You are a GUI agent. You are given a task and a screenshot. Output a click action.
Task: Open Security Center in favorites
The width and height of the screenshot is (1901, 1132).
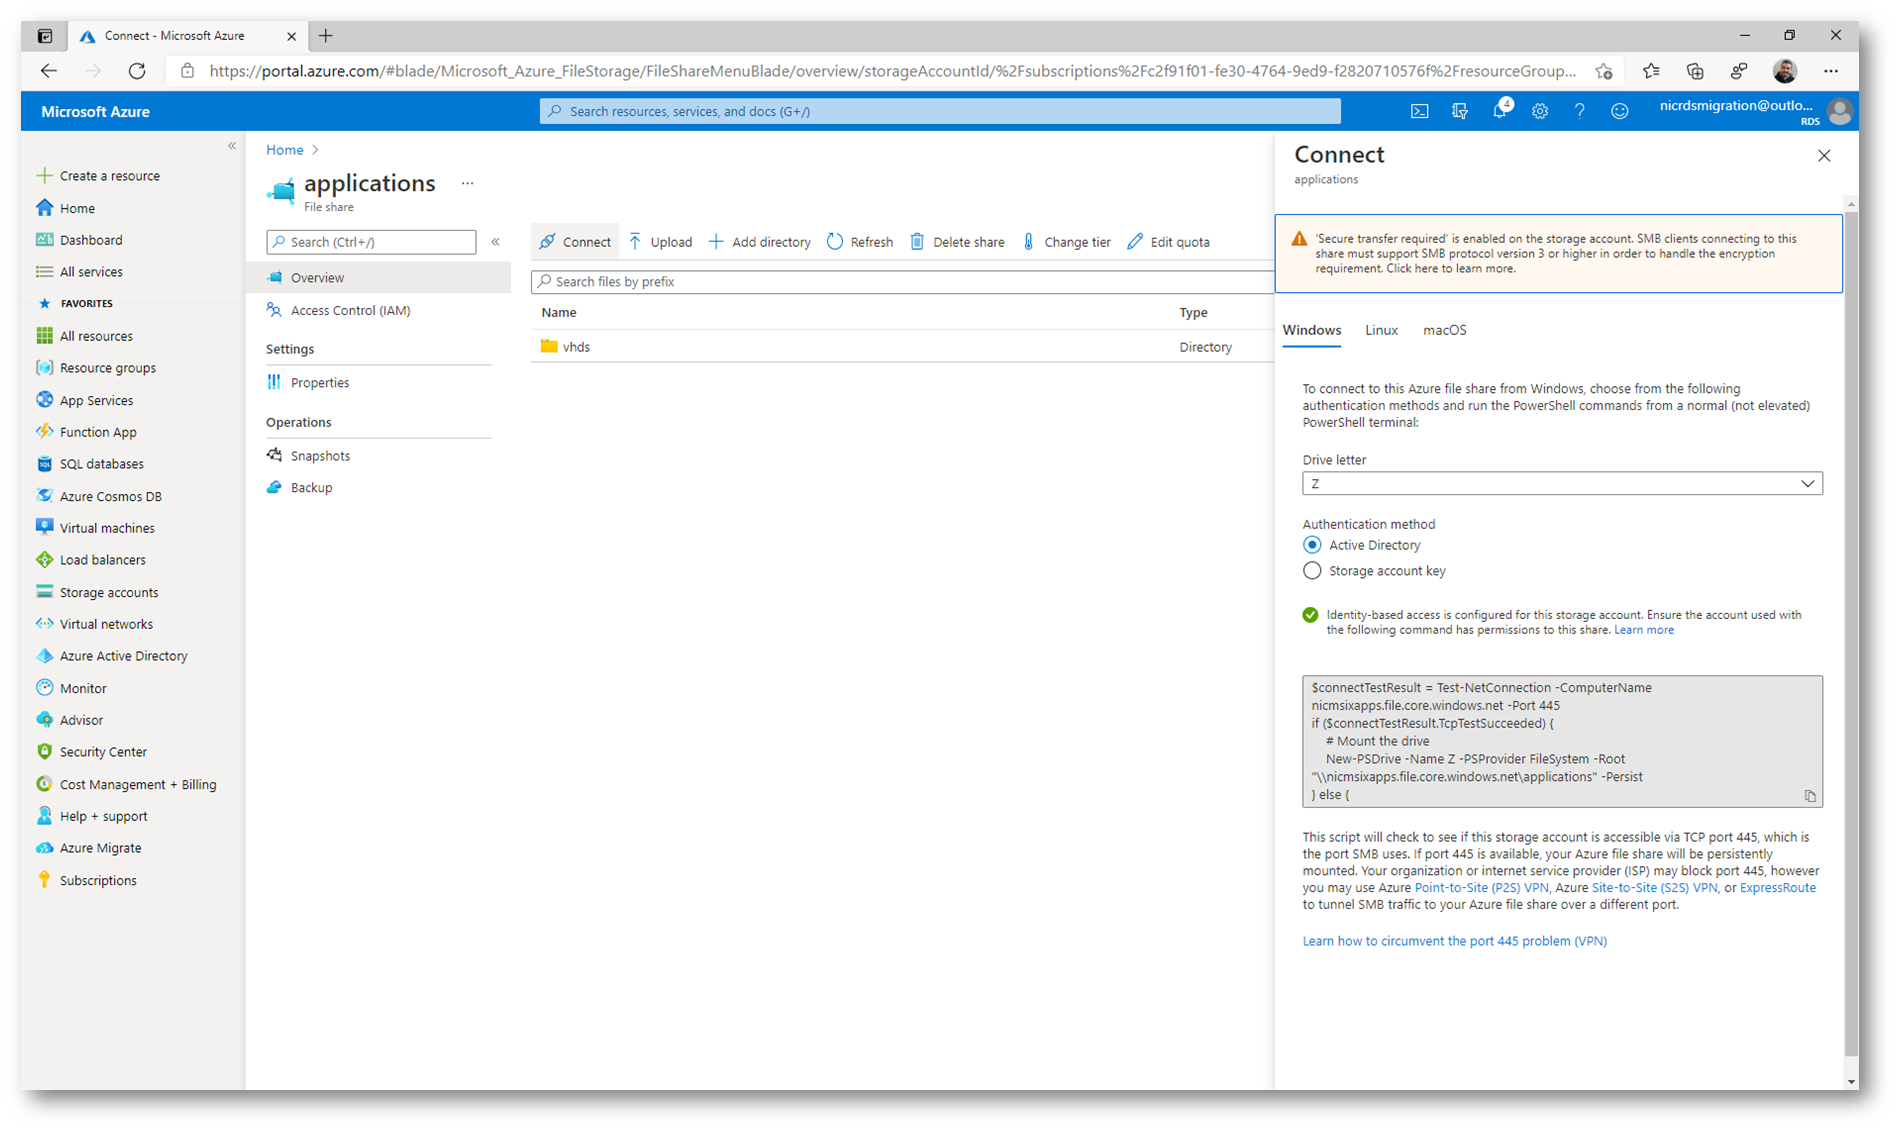point(103,752)
